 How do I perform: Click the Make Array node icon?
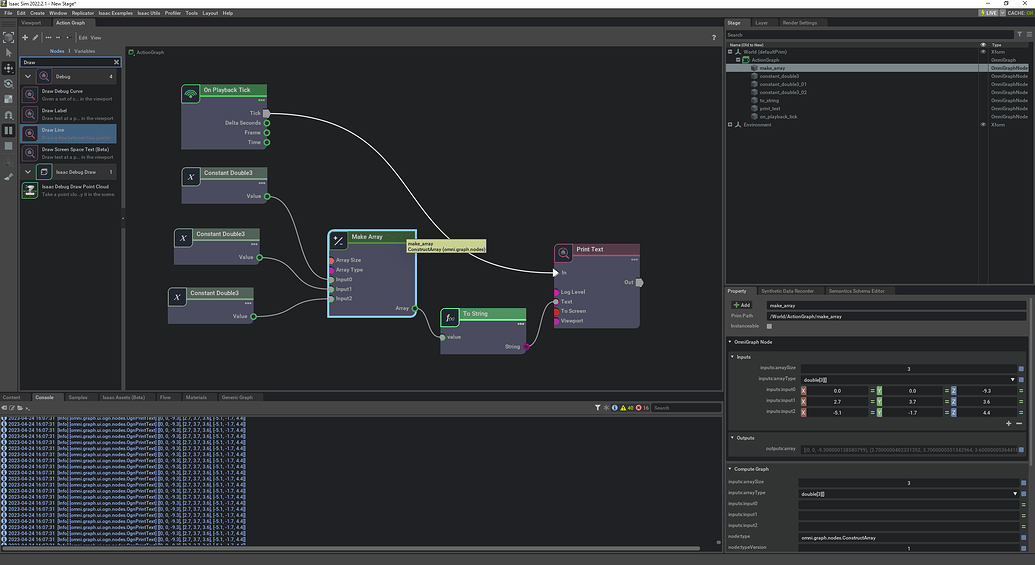339,240
